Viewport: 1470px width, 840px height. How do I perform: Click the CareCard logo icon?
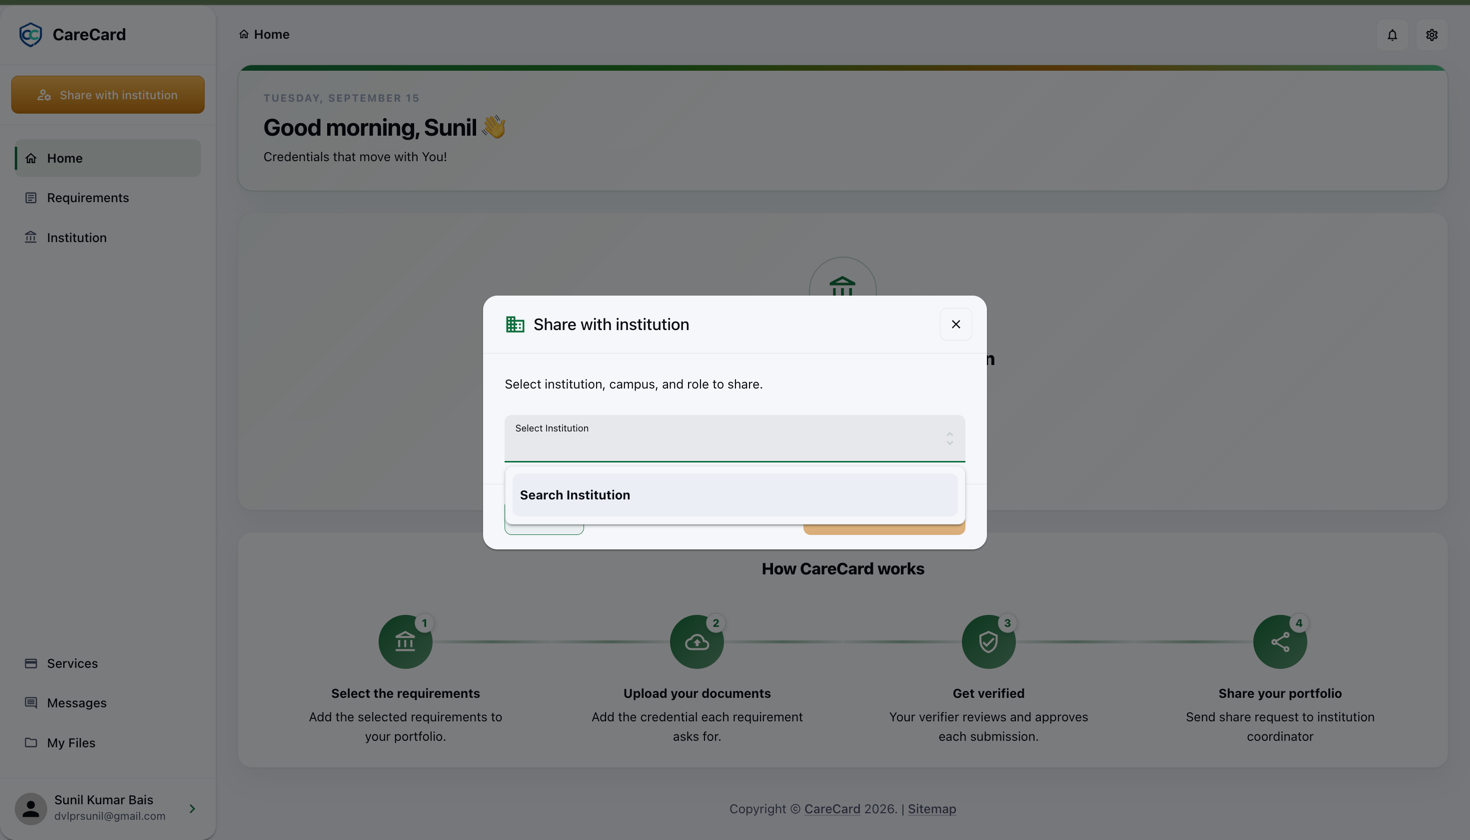coord(31,35)
